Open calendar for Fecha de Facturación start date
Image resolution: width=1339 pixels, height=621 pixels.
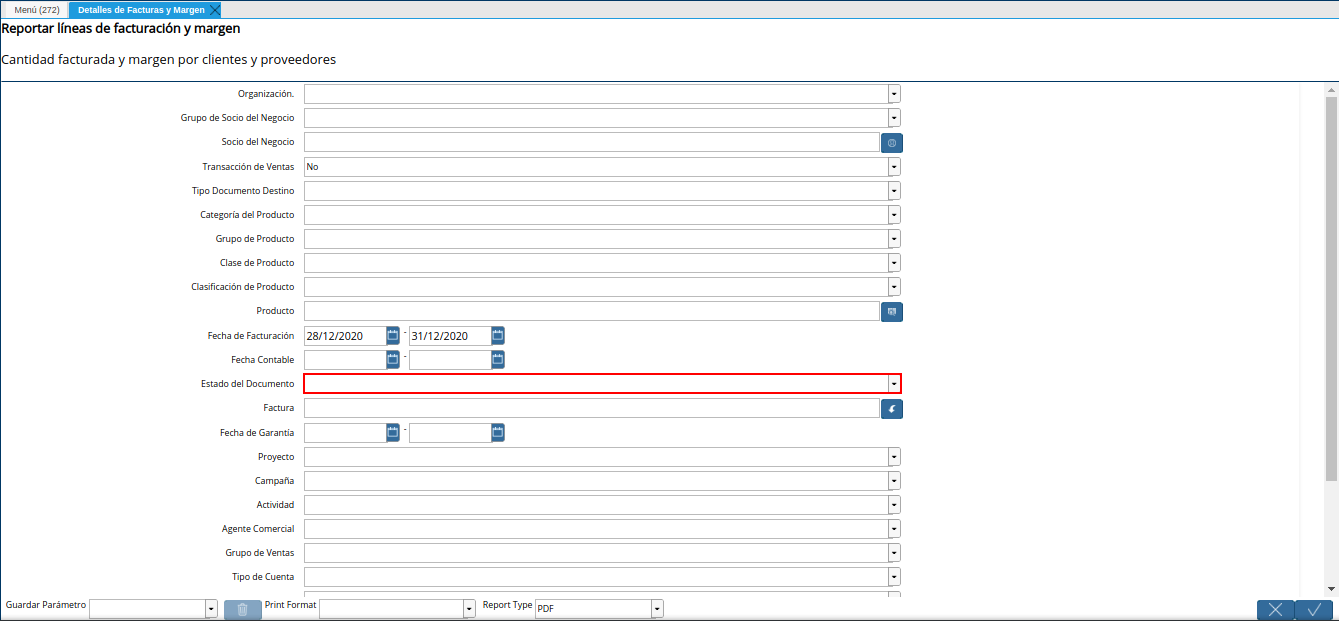point(393,336)
